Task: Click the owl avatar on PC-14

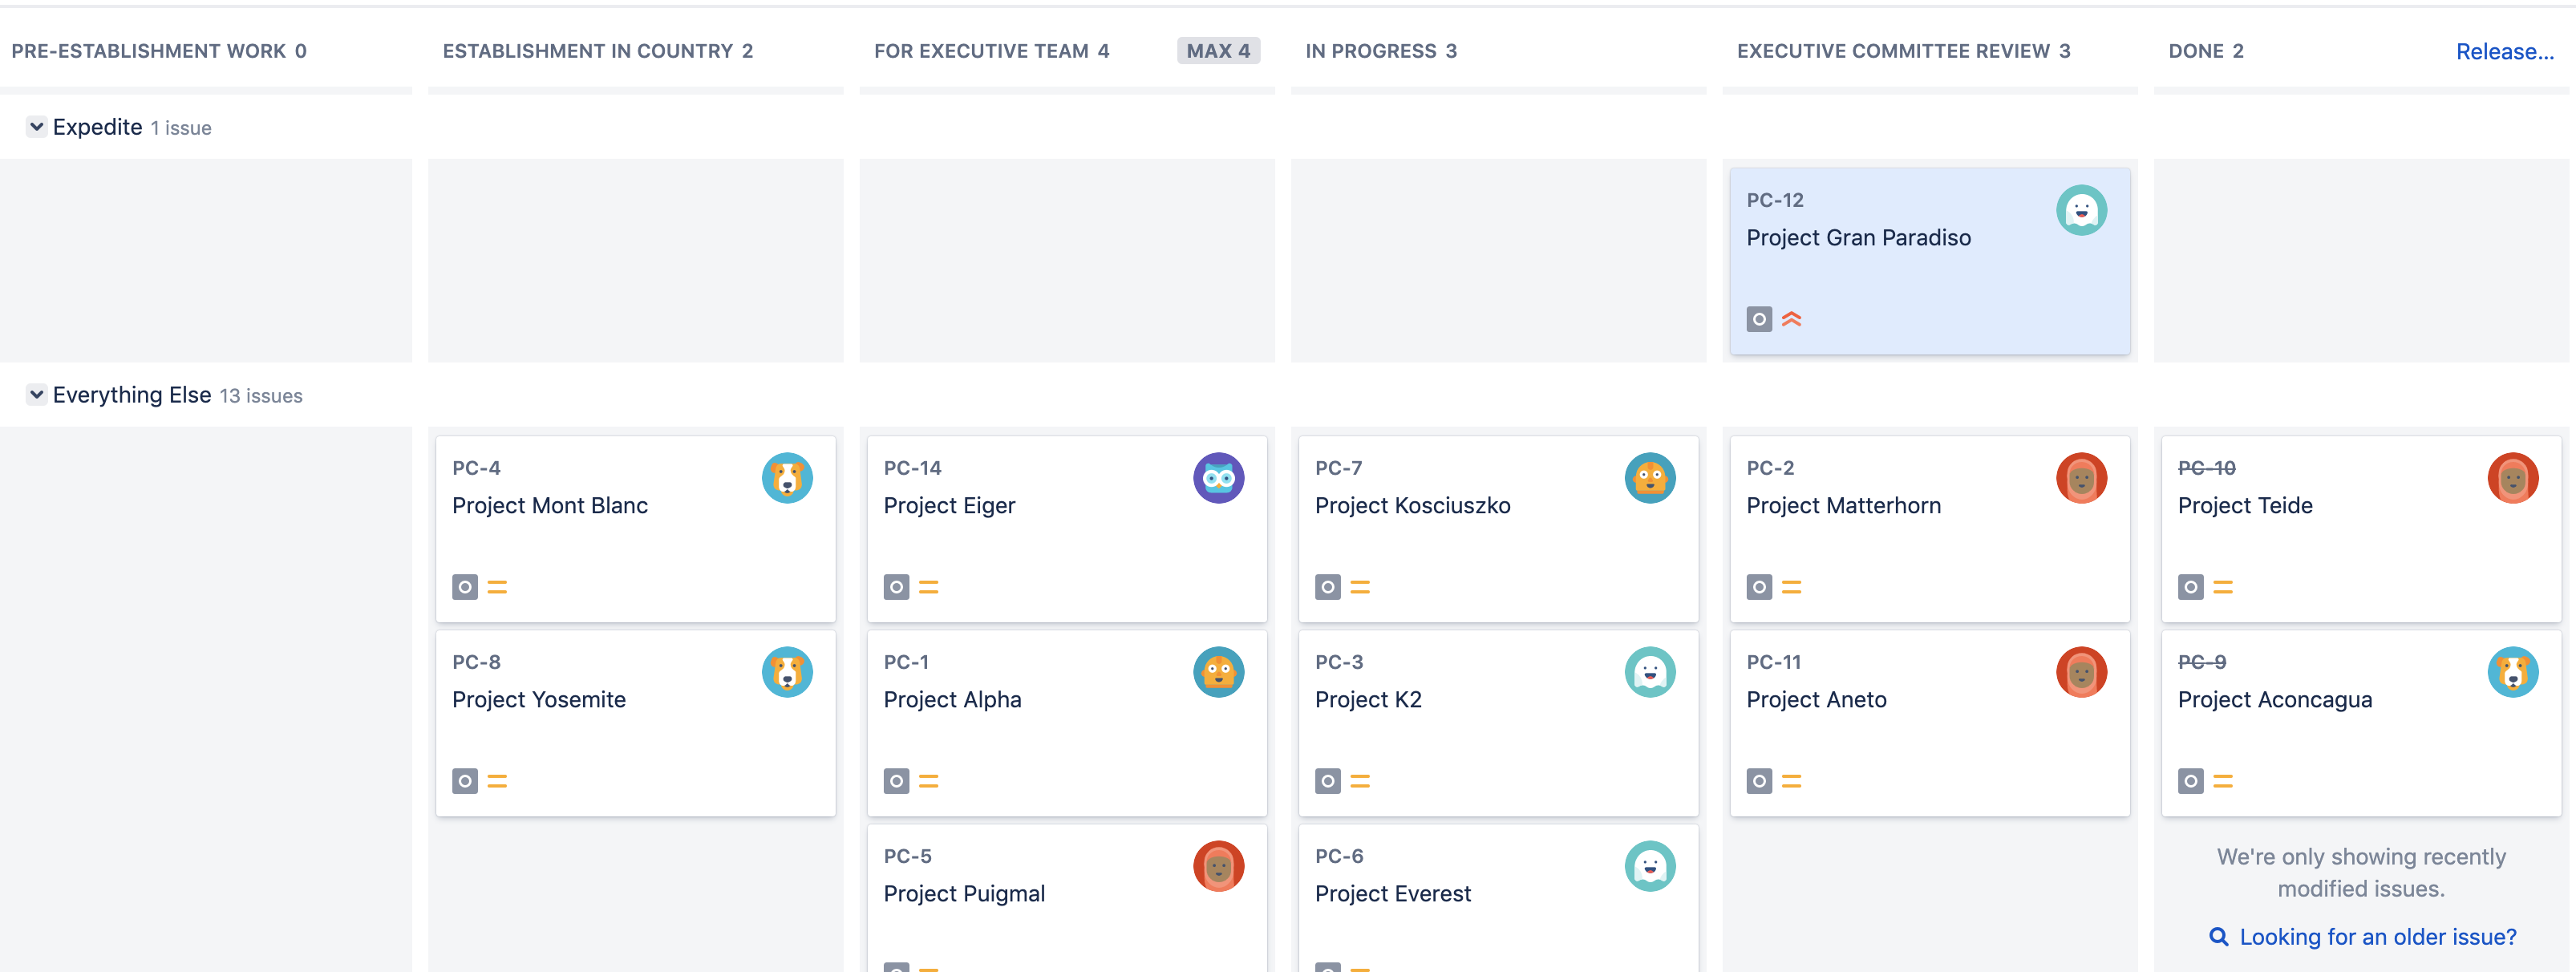Action: [1219, 478]
